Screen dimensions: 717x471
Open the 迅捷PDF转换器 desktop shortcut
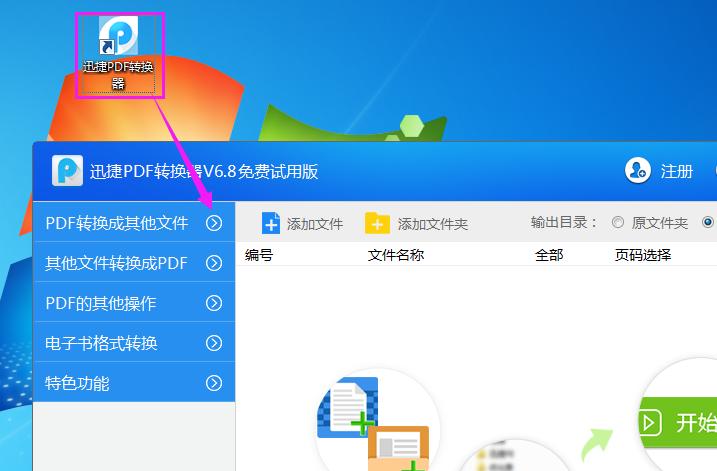118,54
